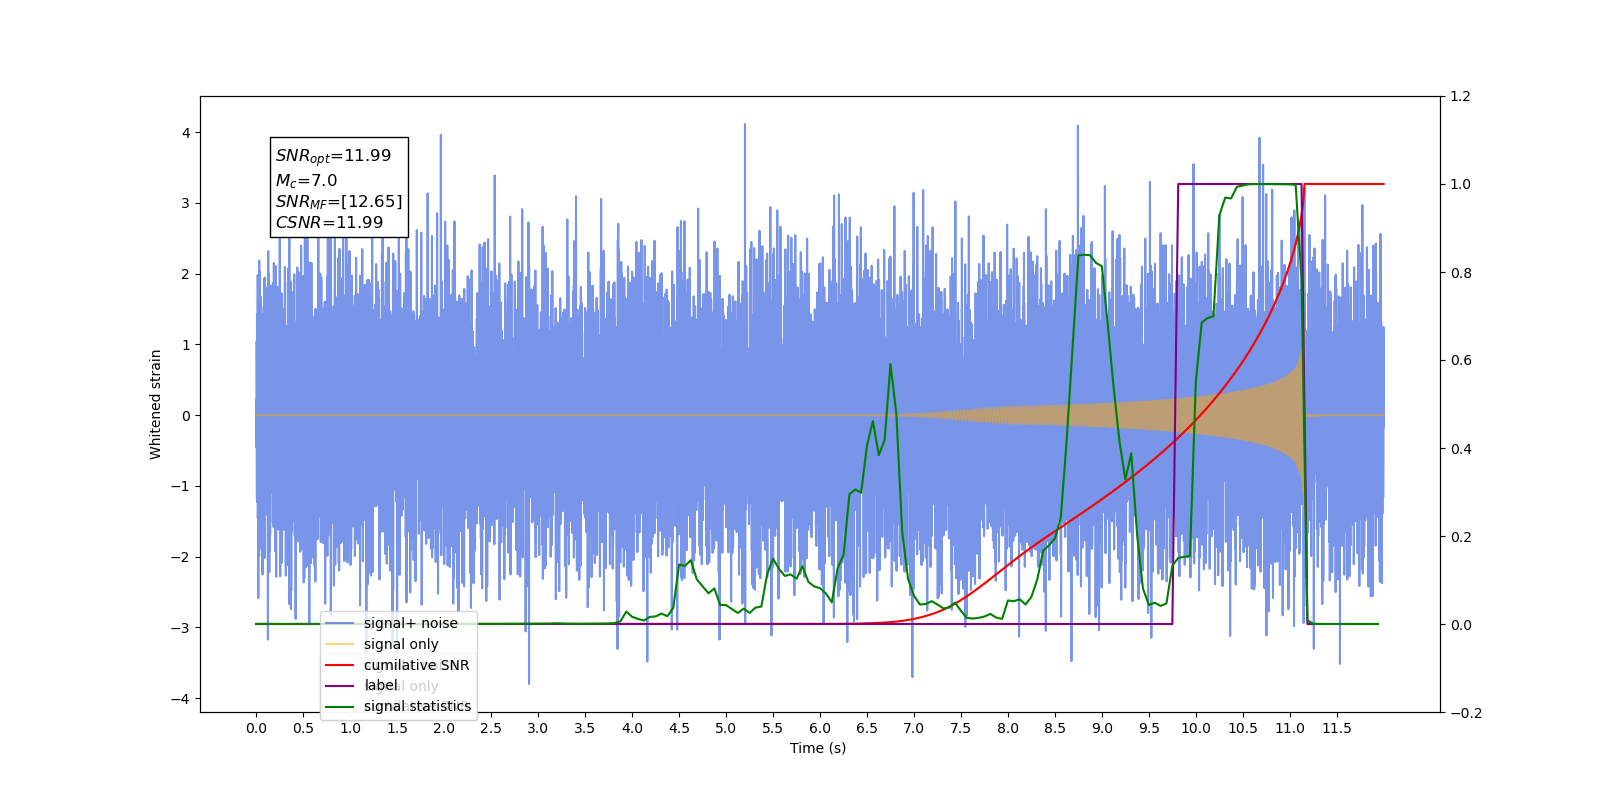The width and height of the screenshot is (1600, 800).
Task: Click the SNRopt=11.99 annotation text
Action: (333, 156)
